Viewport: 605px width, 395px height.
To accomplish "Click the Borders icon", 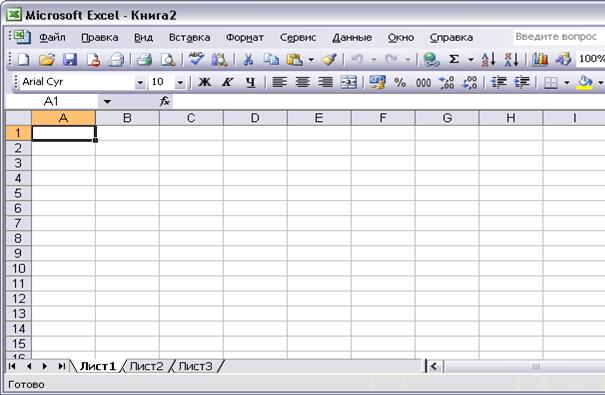I will click(x=551, y=82).
